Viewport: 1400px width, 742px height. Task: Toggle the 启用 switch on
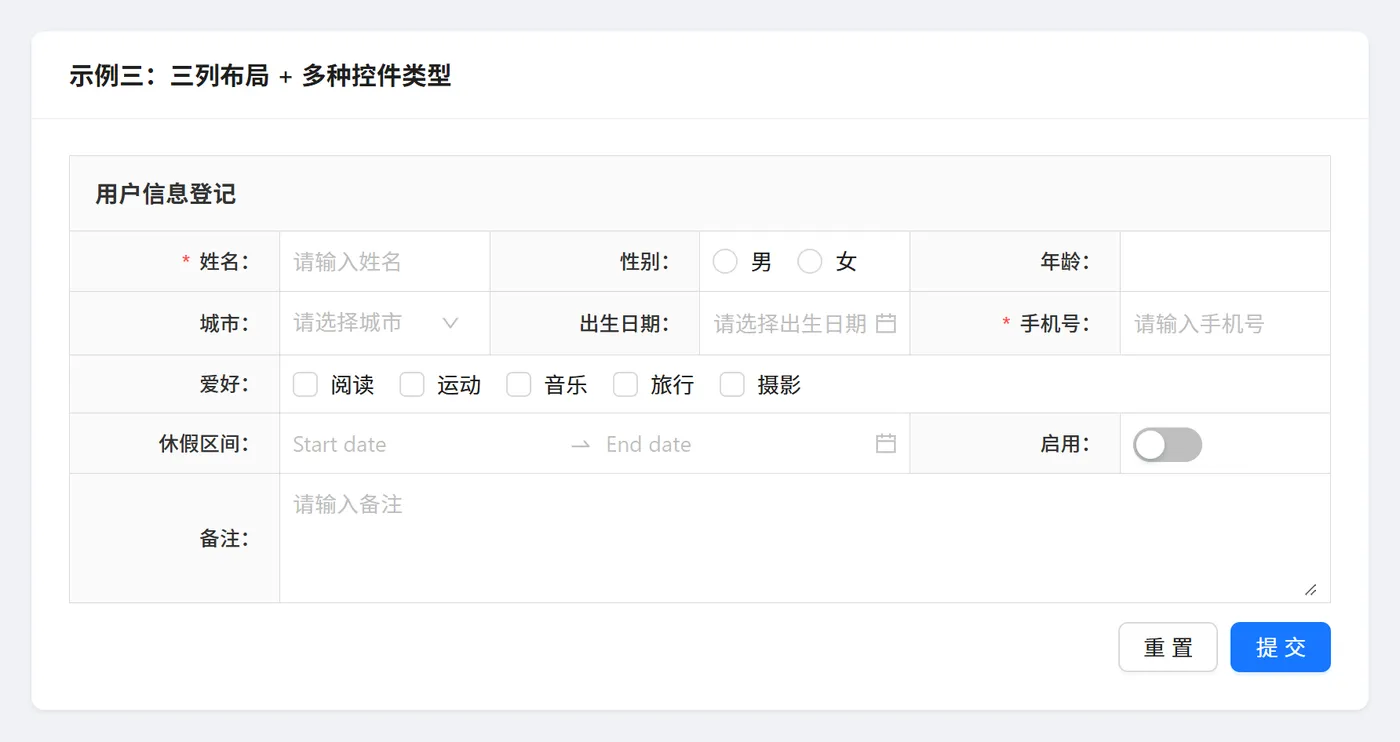tap(1167, 445)
